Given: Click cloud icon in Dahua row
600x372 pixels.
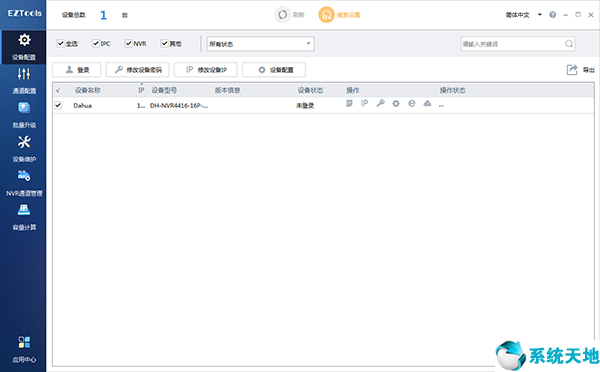Looking at the screenshot, I should [427, 103].
